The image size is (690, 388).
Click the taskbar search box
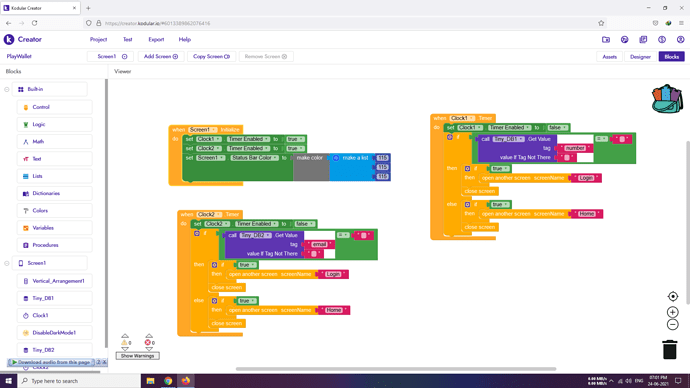click(79, 381)
